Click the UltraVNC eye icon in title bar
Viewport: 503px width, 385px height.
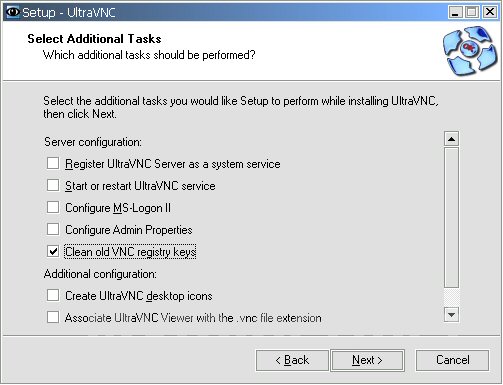(x=13, y=12)
